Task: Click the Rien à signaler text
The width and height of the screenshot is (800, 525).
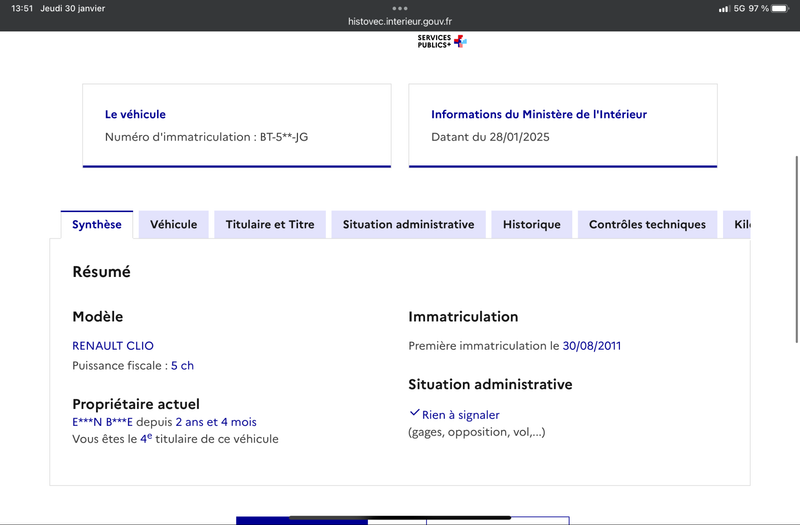Action: tap(461, 415)
